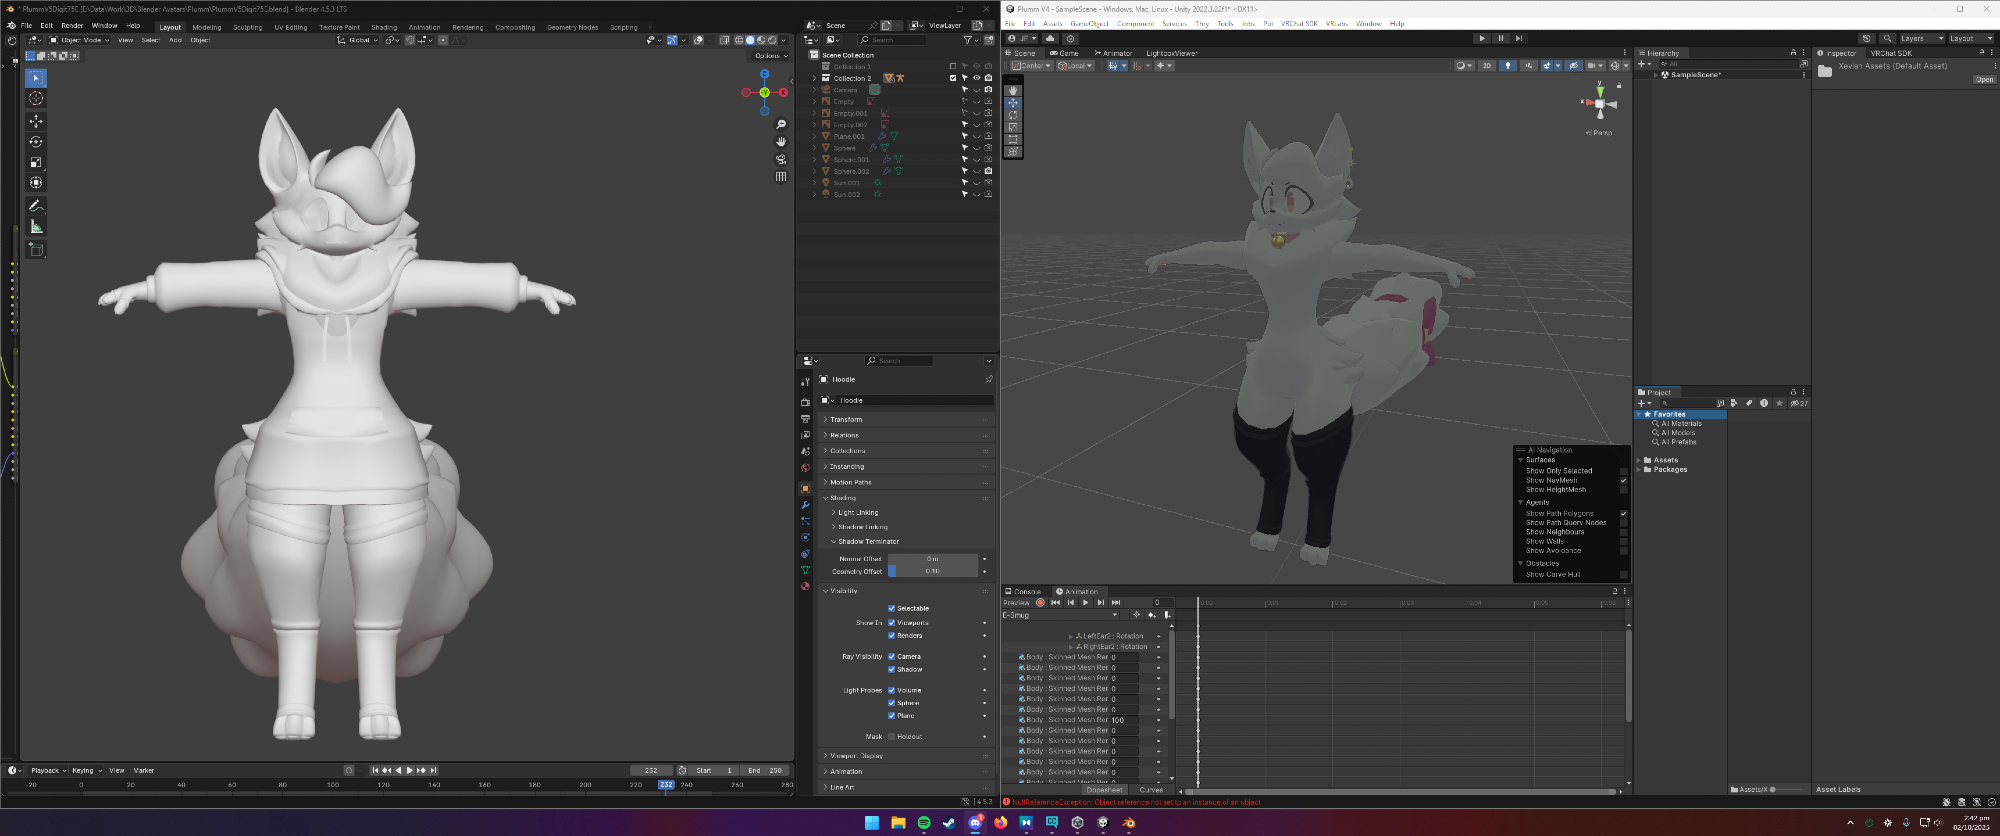
Task: Choose the Rotate tool in Unity Scene view
Action: pyautogui.click(x=1013, y=115)
